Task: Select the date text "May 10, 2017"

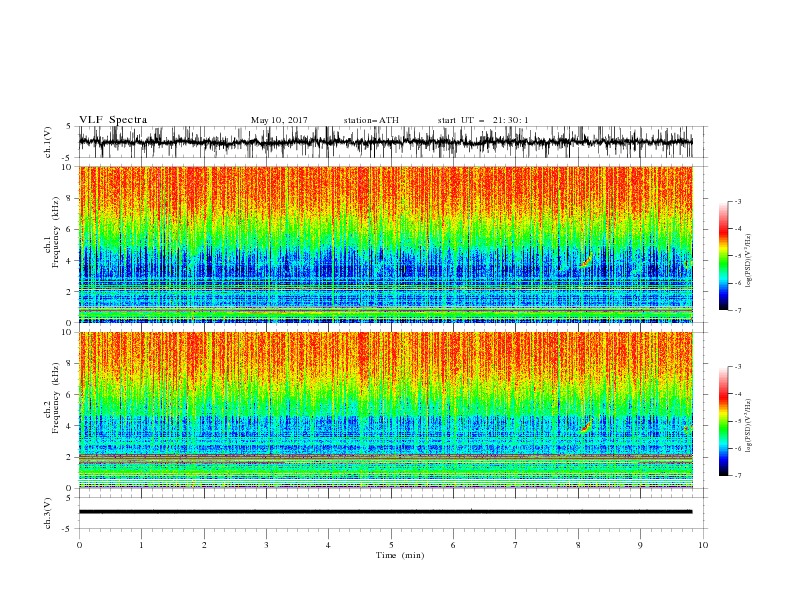Action: (x=279, y=120)
